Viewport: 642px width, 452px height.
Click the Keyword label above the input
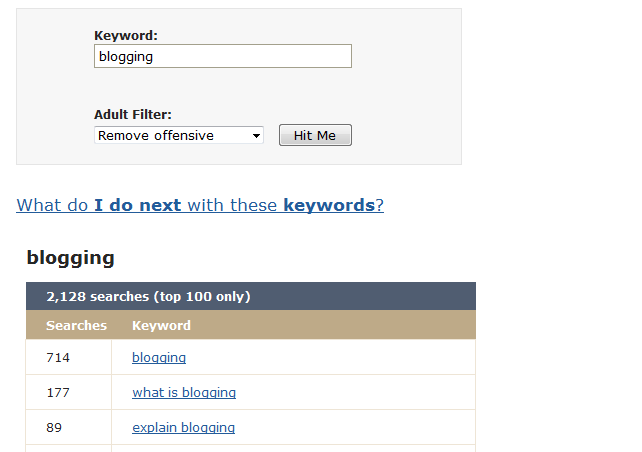[126, 36]
